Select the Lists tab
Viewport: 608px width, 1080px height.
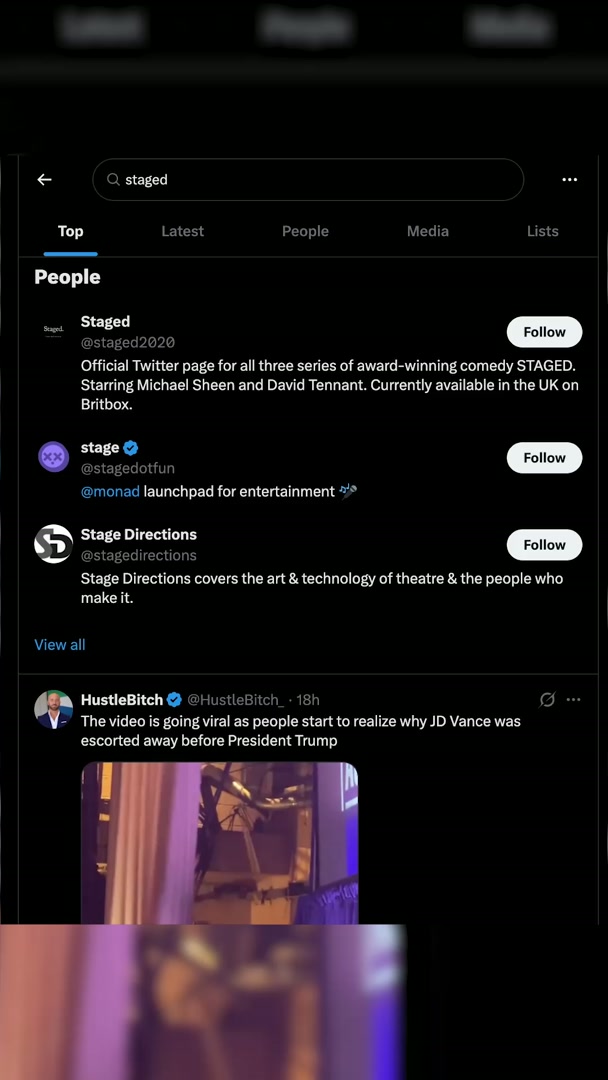pyautogui.click(x=542, y=231)
